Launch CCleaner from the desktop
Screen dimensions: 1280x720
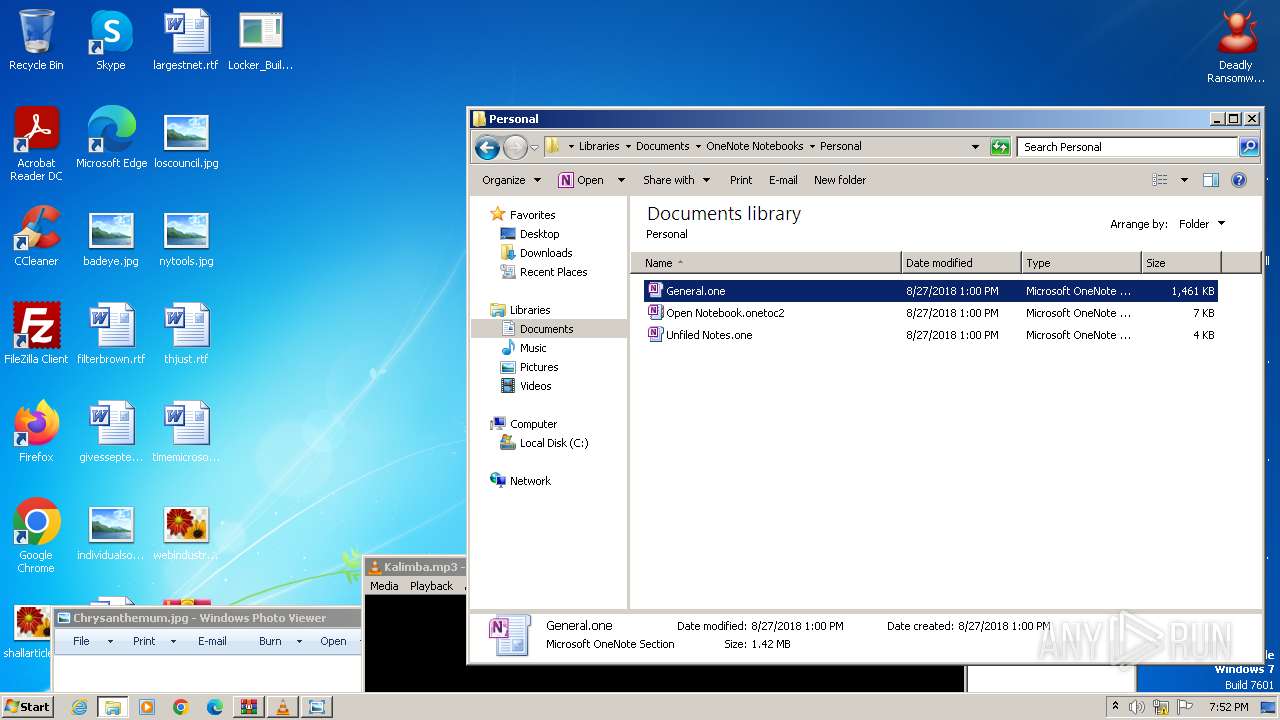coord(36,236)
